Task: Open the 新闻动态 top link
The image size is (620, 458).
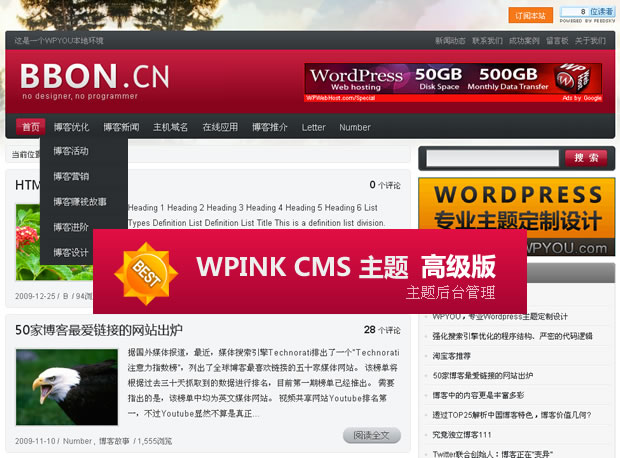Action: (x=450, y=41)
